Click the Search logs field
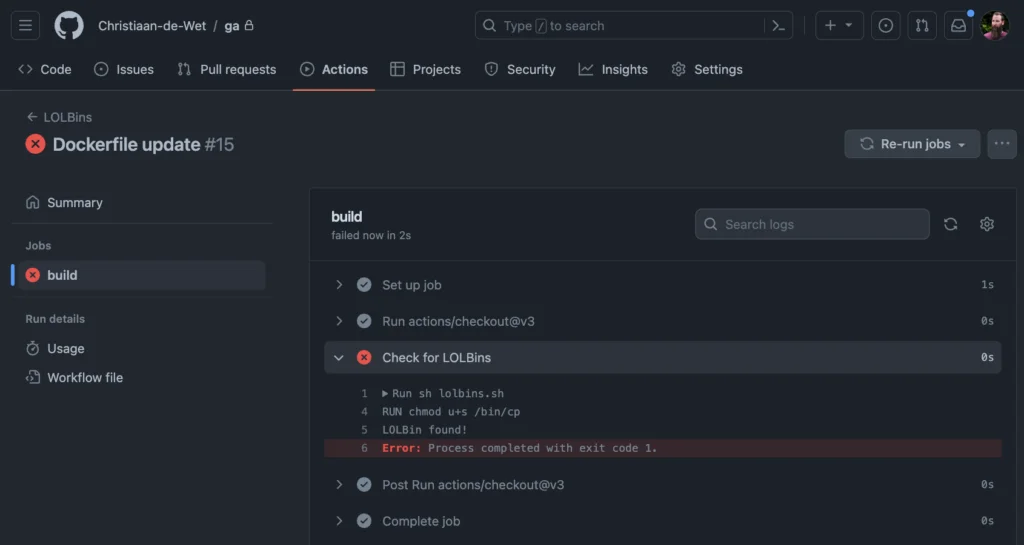 click(812, 224)
